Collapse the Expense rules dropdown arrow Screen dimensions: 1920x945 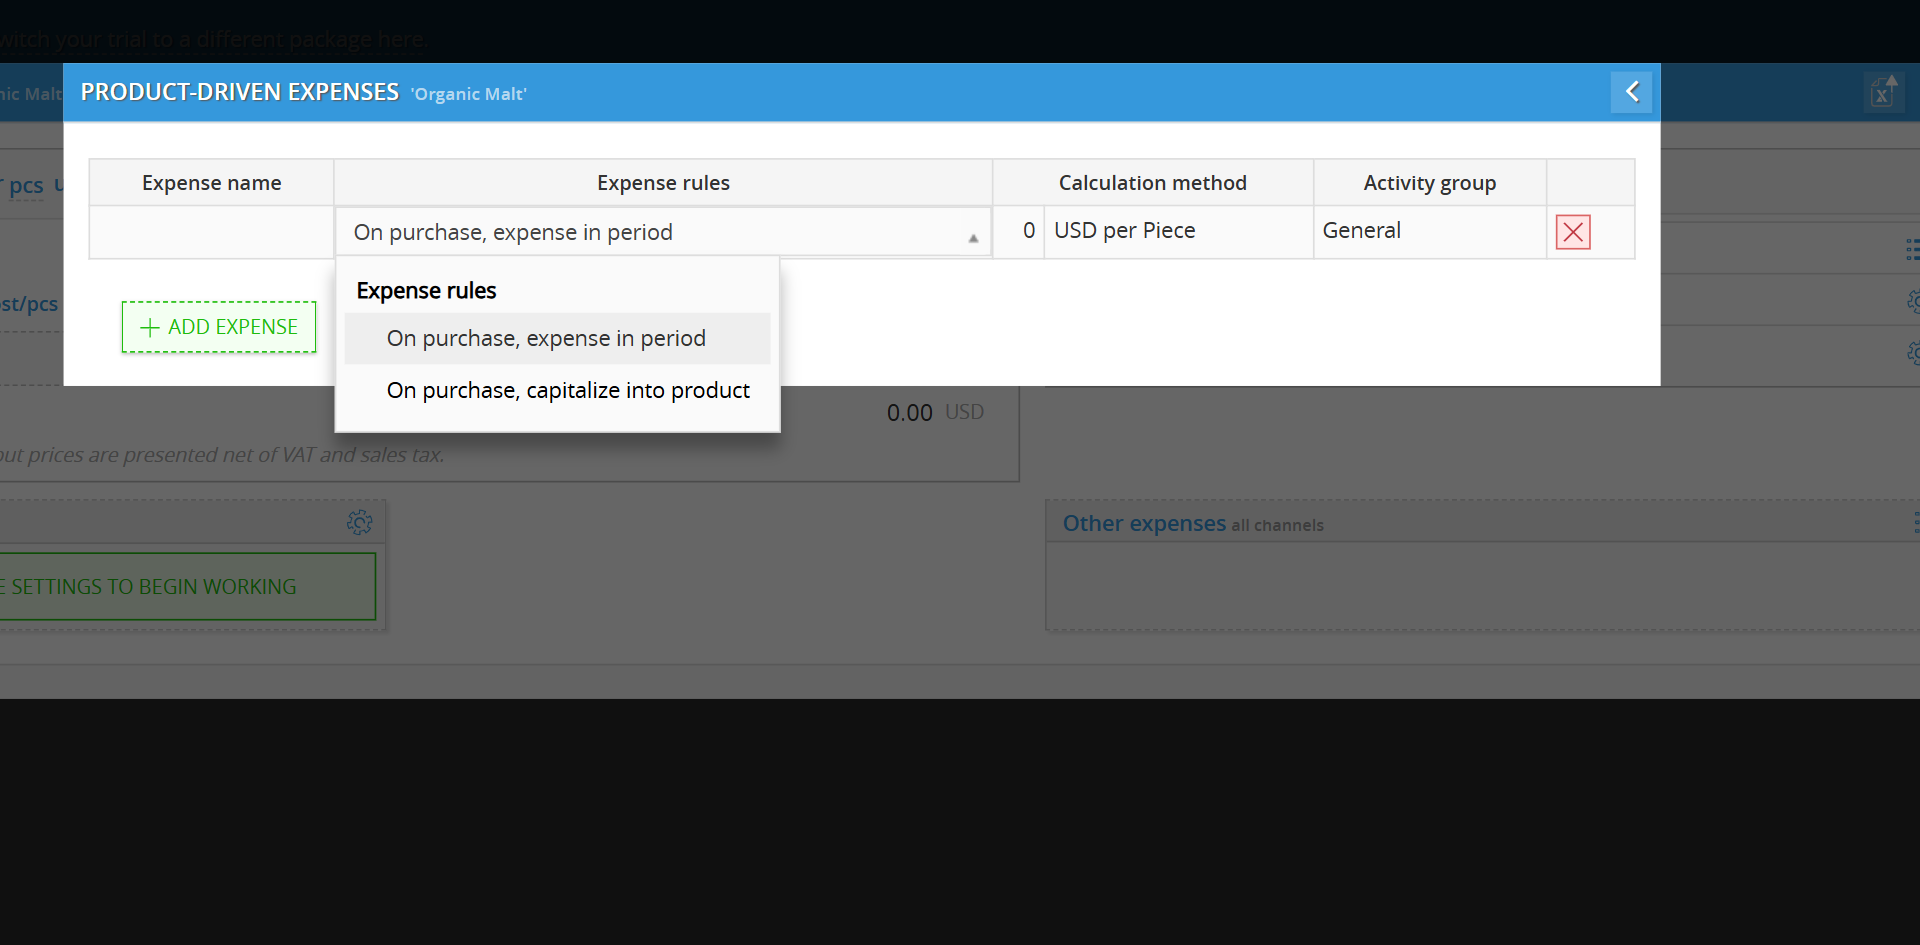[972, 238]
